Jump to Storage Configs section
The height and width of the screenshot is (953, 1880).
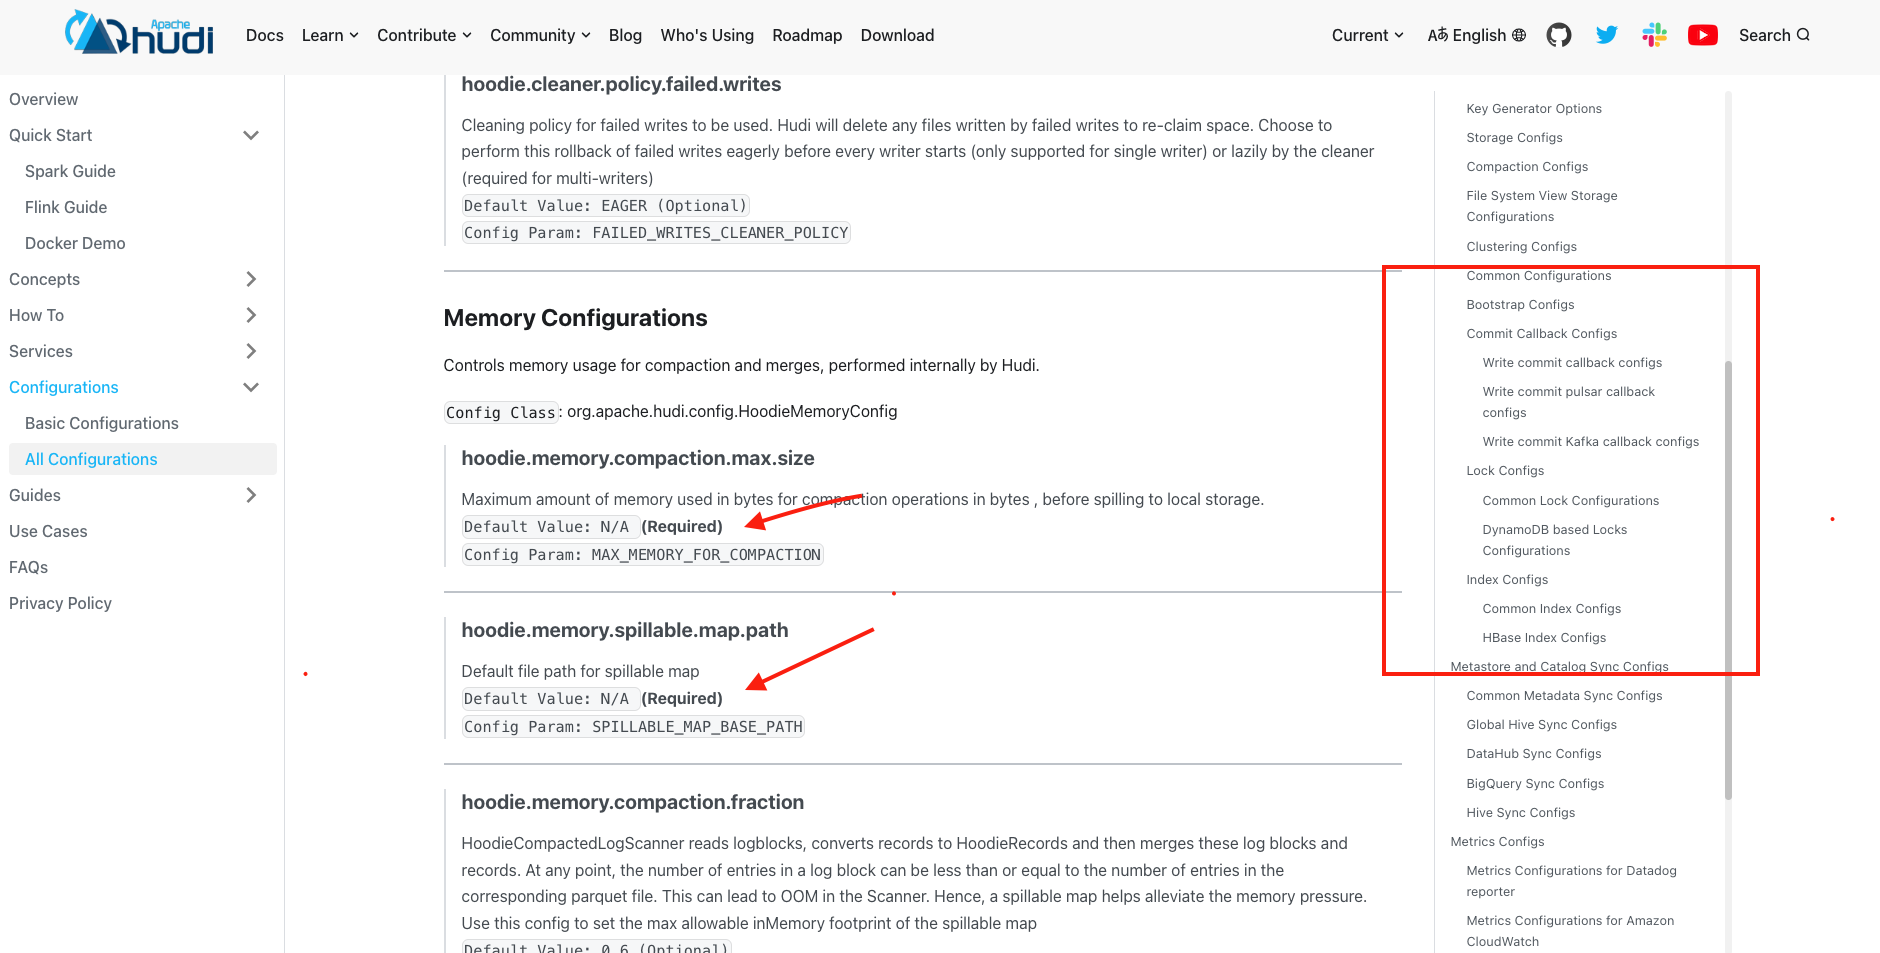point(1514,137)
